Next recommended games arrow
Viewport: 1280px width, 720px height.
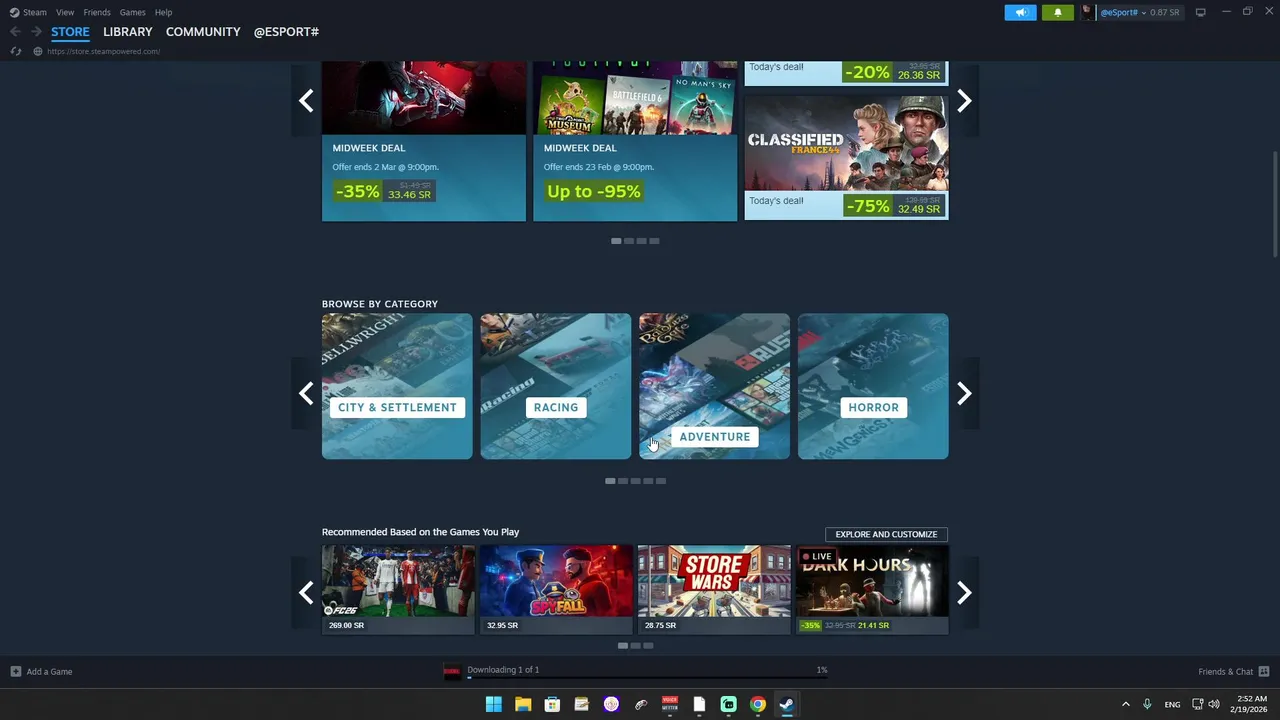(964, 593)
